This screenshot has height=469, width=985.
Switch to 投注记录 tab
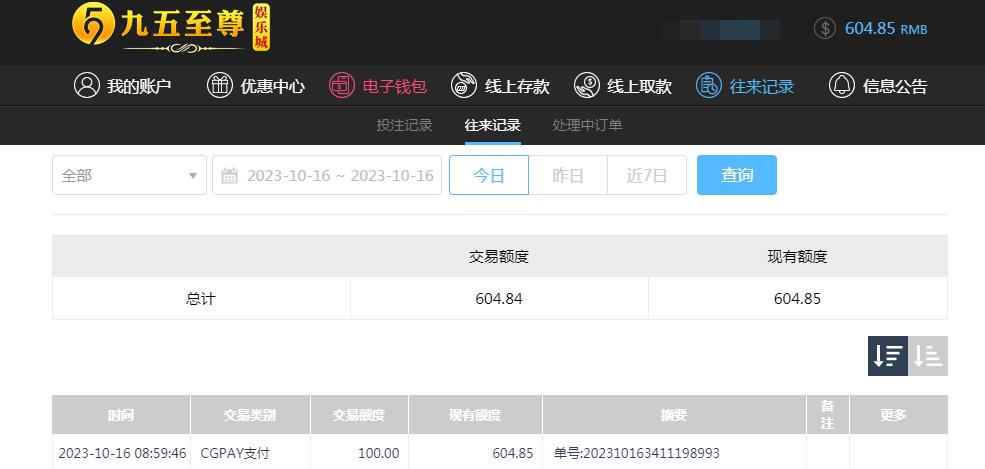coord(405,125)
